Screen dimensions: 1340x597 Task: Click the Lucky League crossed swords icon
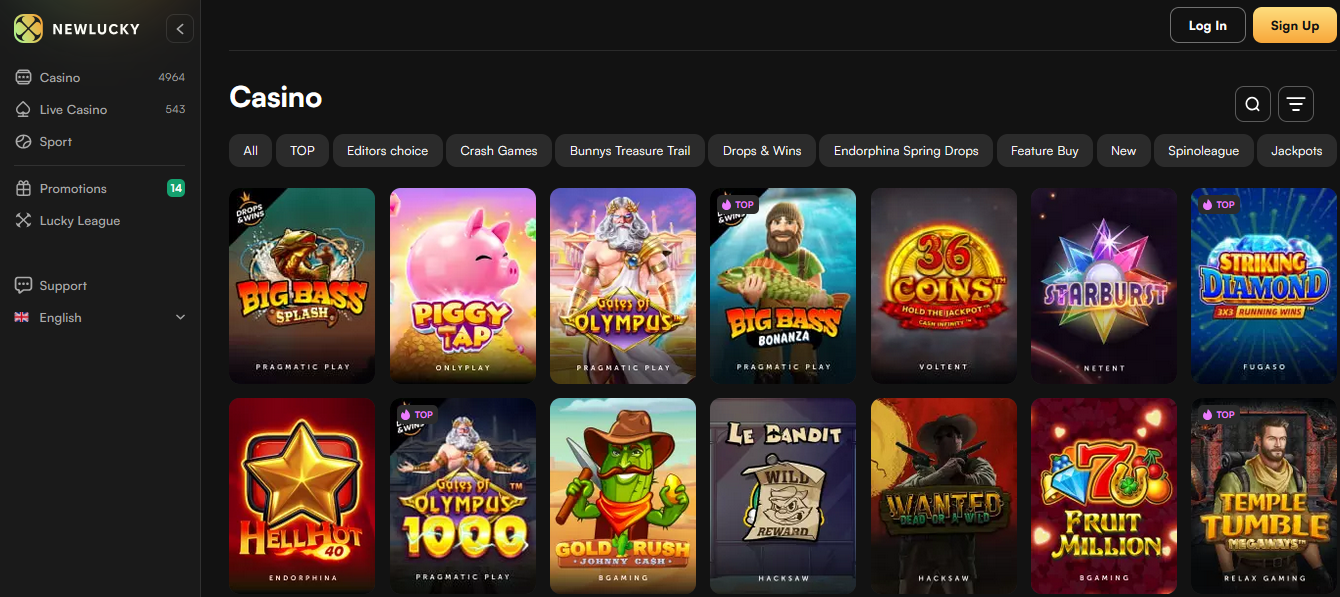[x=24, y=220]
